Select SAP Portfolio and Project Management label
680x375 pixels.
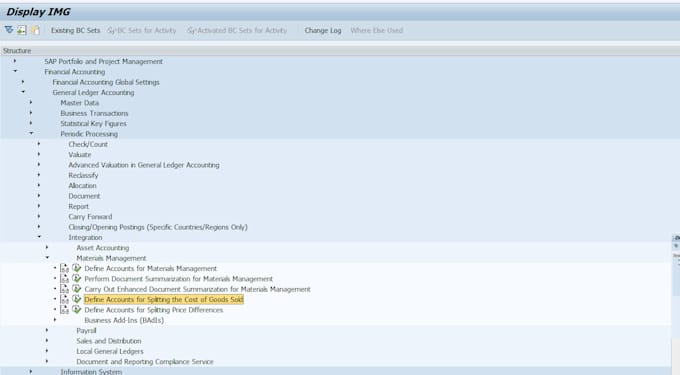tap(104, 62)
